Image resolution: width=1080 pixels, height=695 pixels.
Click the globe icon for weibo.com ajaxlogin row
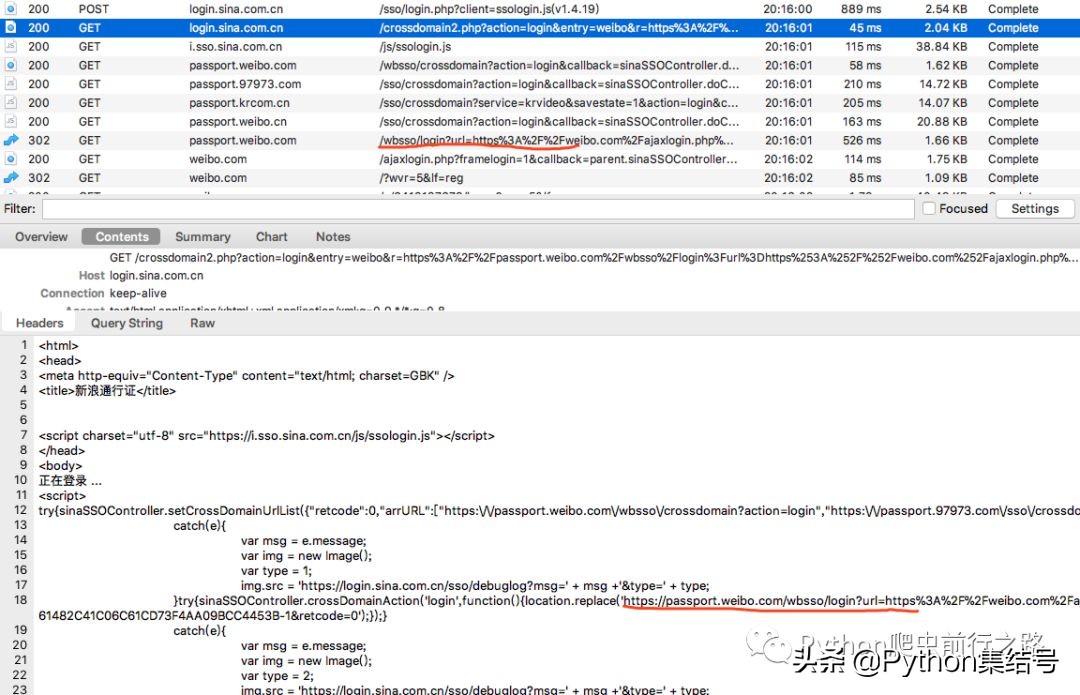tap(10, 159)
